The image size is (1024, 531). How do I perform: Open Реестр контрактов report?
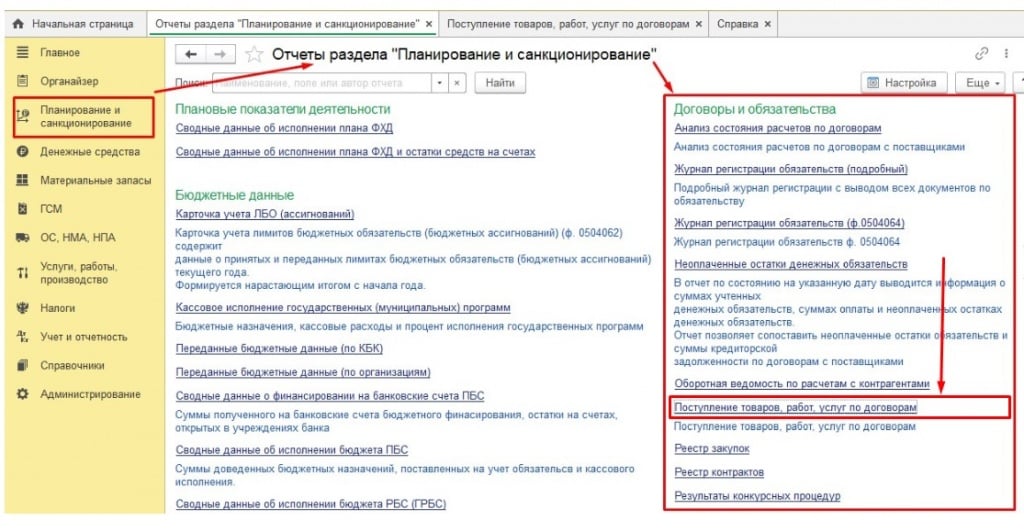pyautogui.click(x=719, y=472)
